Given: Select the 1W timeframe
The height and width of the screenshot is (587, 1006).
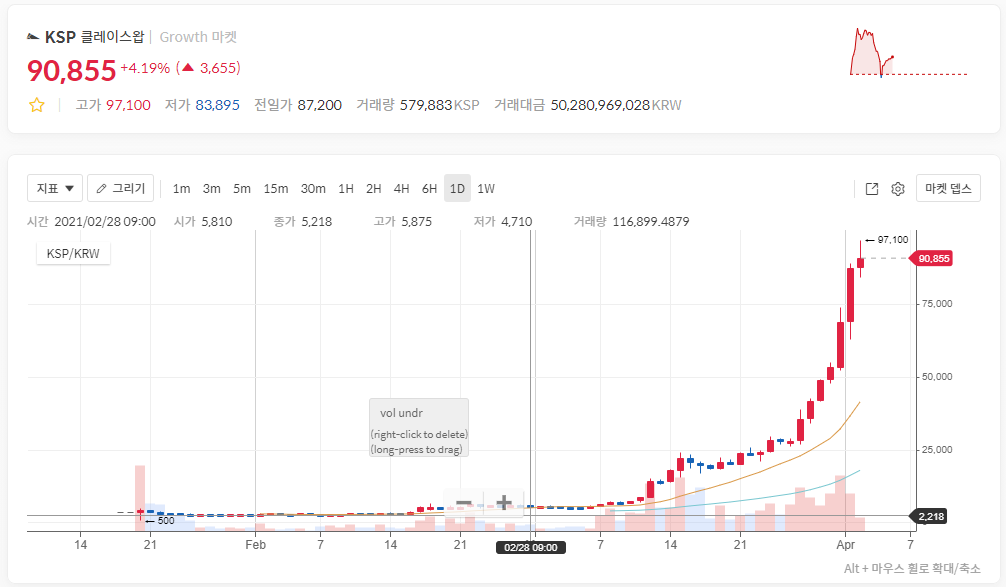Looking at the screenshot, I should tap(486, 189).
